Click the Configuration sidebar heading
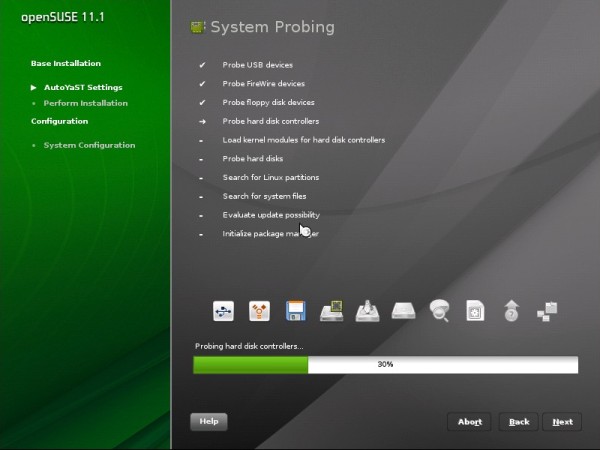Screen dimensions: 600x450 coord(60,121)
